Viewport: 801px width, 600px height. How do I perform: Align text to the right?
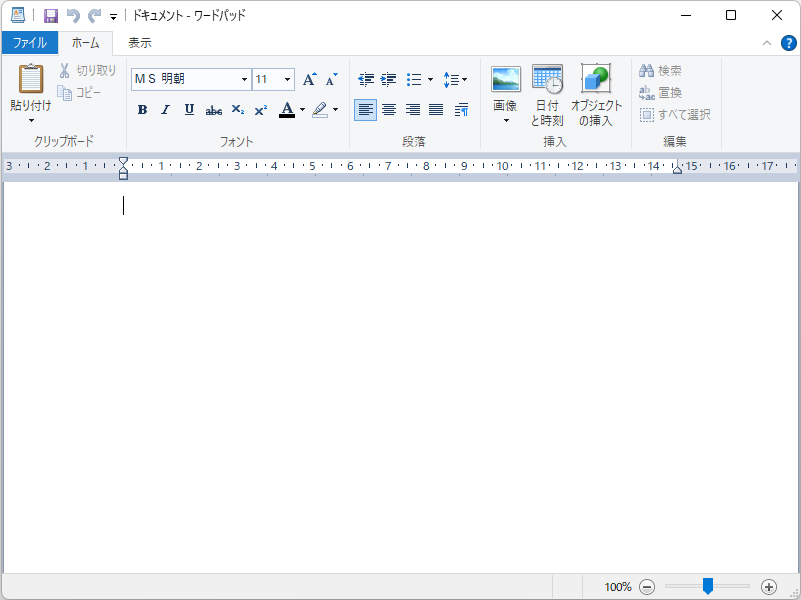[x=413, y=109]
